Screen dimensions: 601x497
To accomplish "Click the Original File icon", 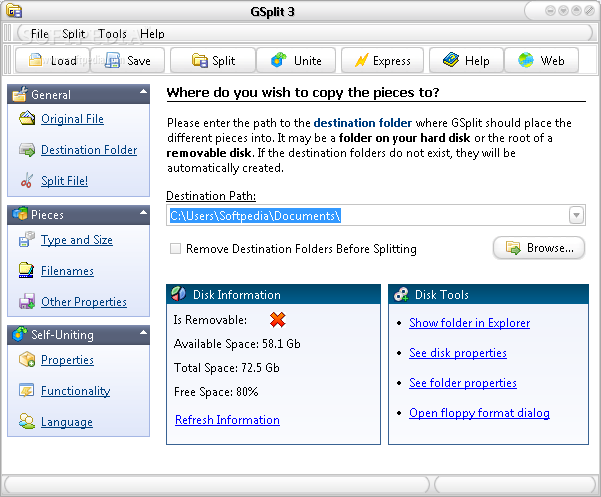I will click(27, 118).
